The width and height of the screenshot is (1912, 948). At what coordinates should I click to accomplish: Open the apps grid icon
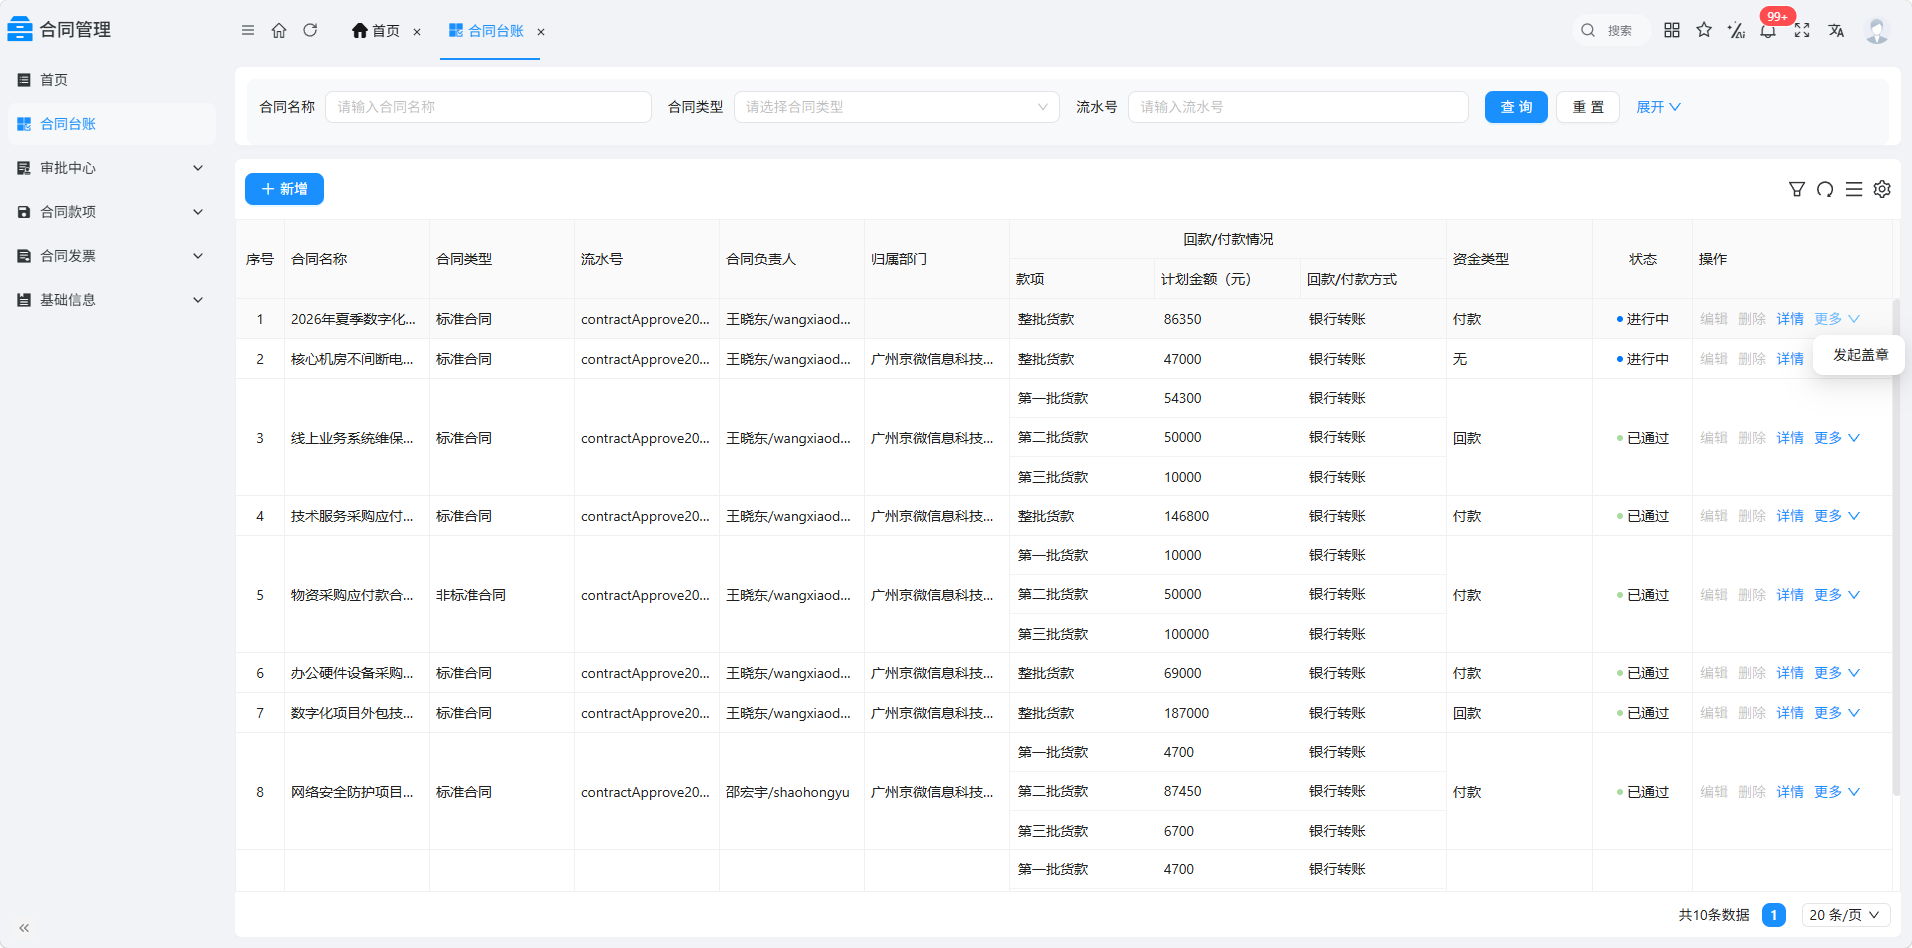[1672, 30]
